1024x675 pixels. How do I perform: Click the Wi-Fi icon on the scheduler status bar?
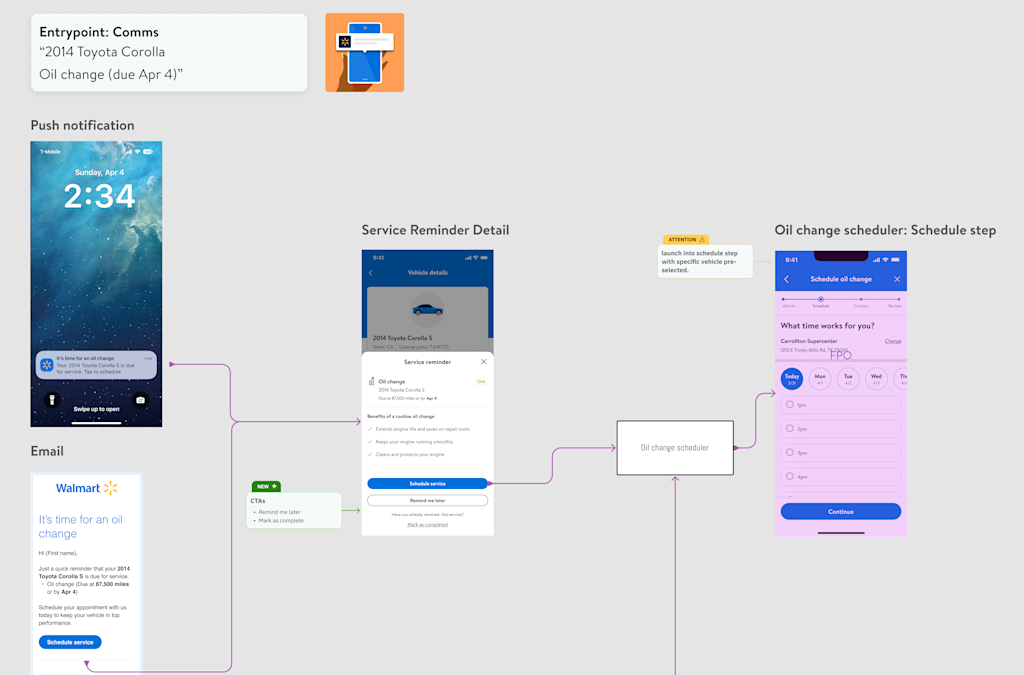[x=885, y=260]
